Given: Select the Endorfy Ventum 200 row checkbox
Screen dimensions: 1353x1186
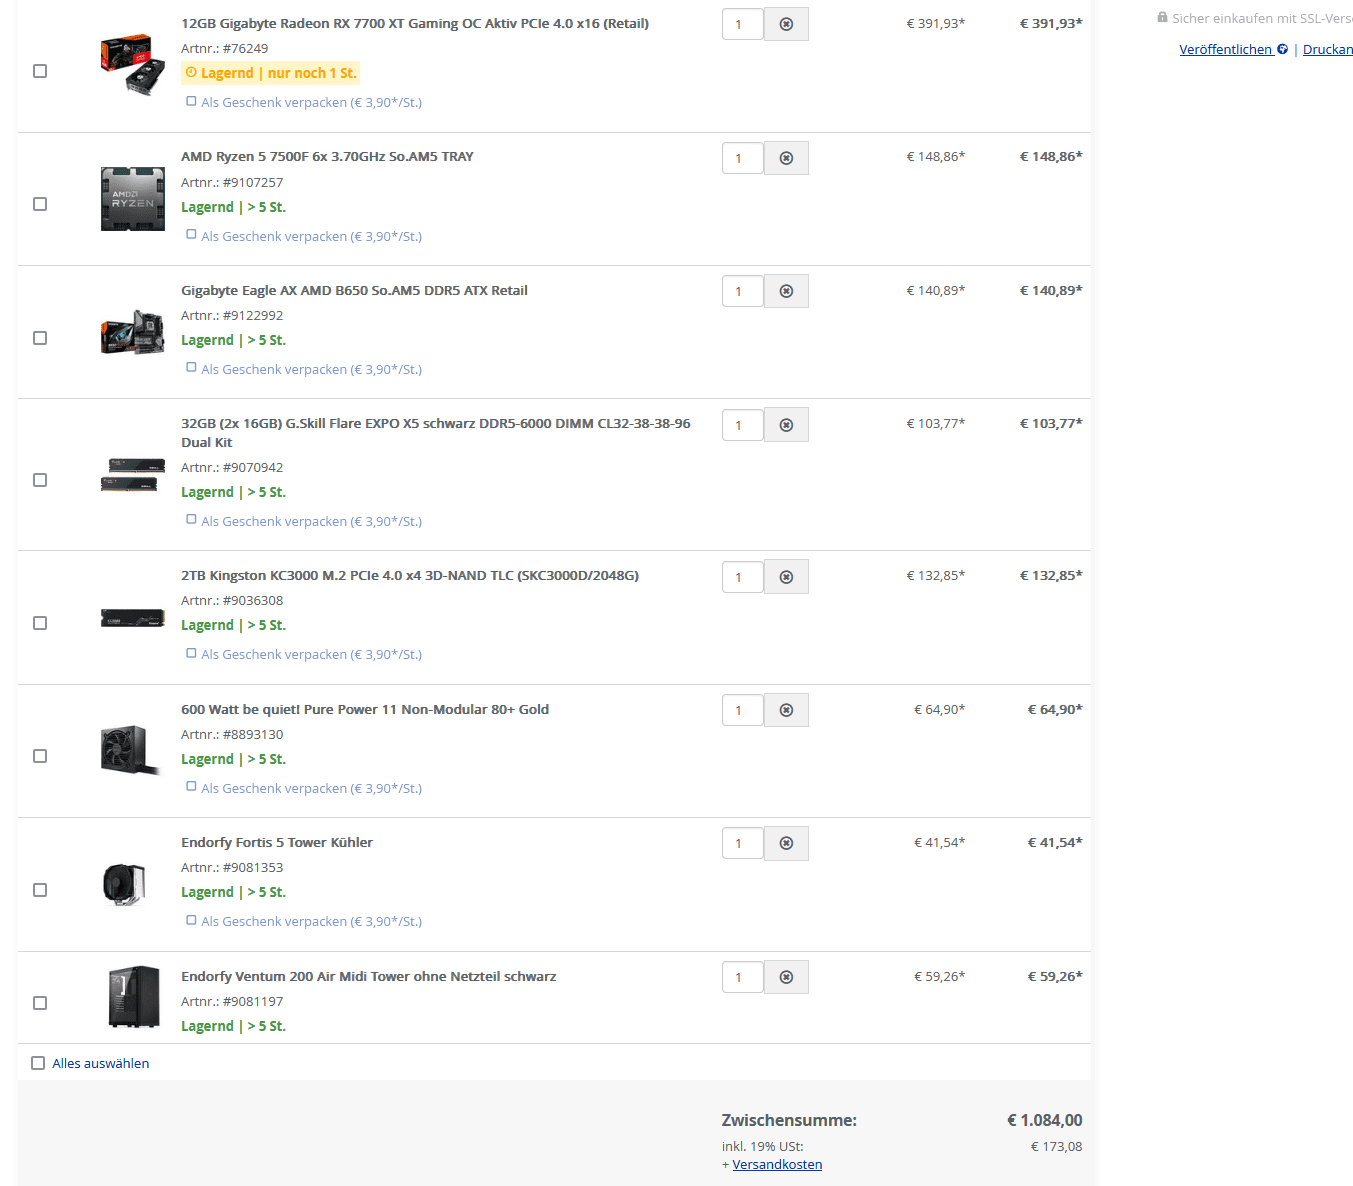Looking at the screenshot, I should click(x=40, y=1003).
